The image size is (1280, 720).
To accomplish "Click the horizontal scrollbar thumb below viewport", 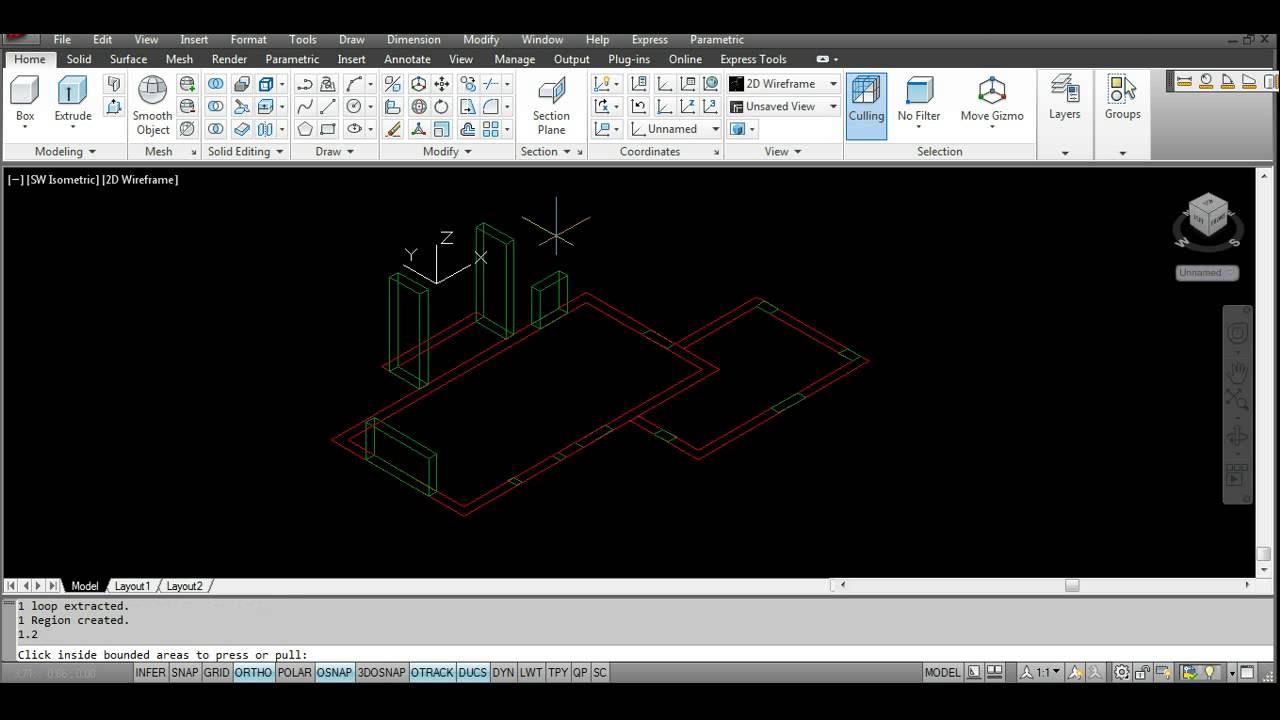I will 1072,586.
